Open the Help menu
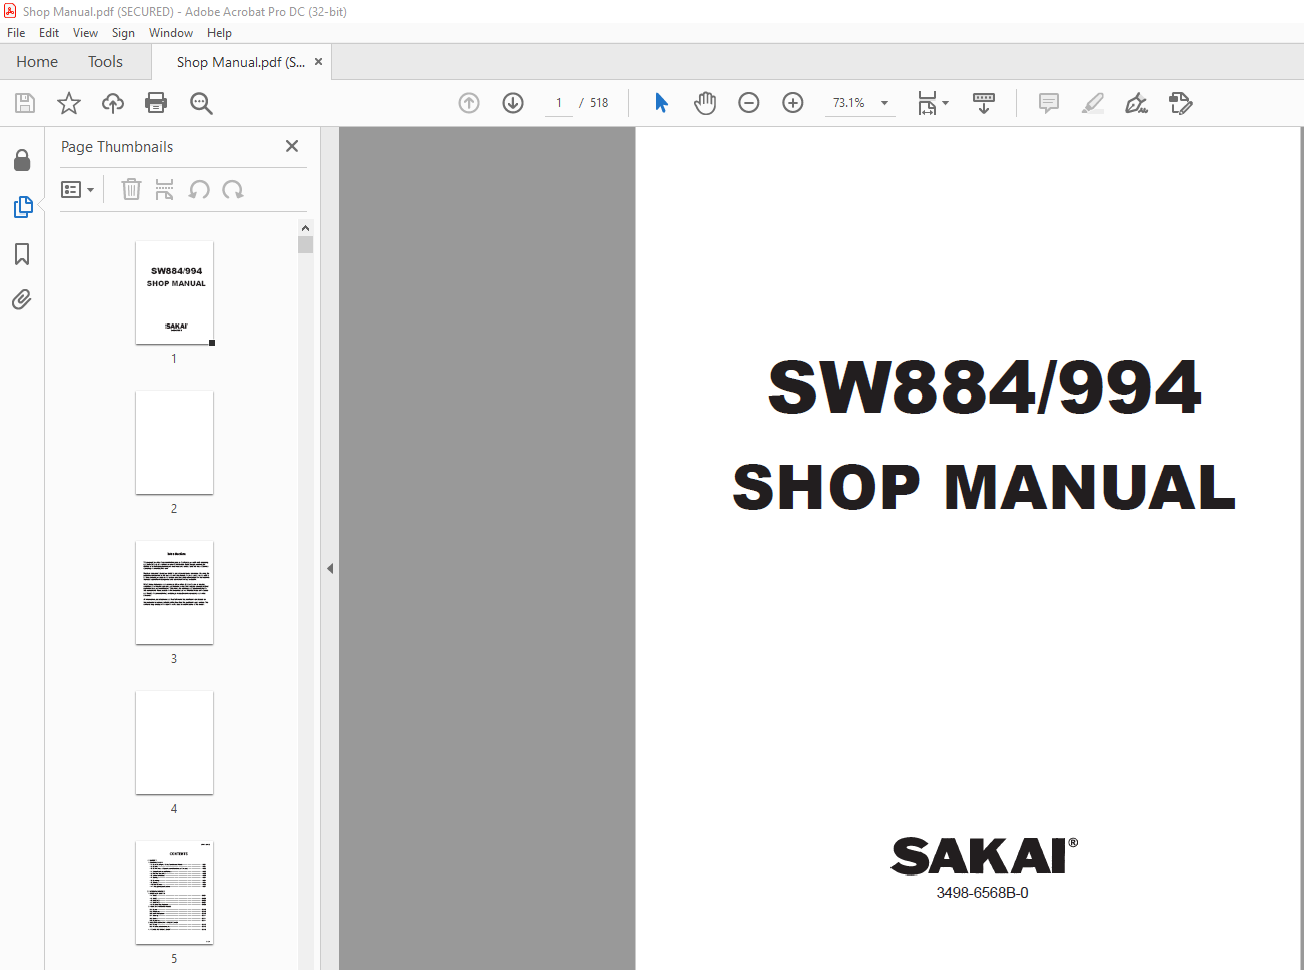Screen dimensions: 1304x970 pos(219,33)
